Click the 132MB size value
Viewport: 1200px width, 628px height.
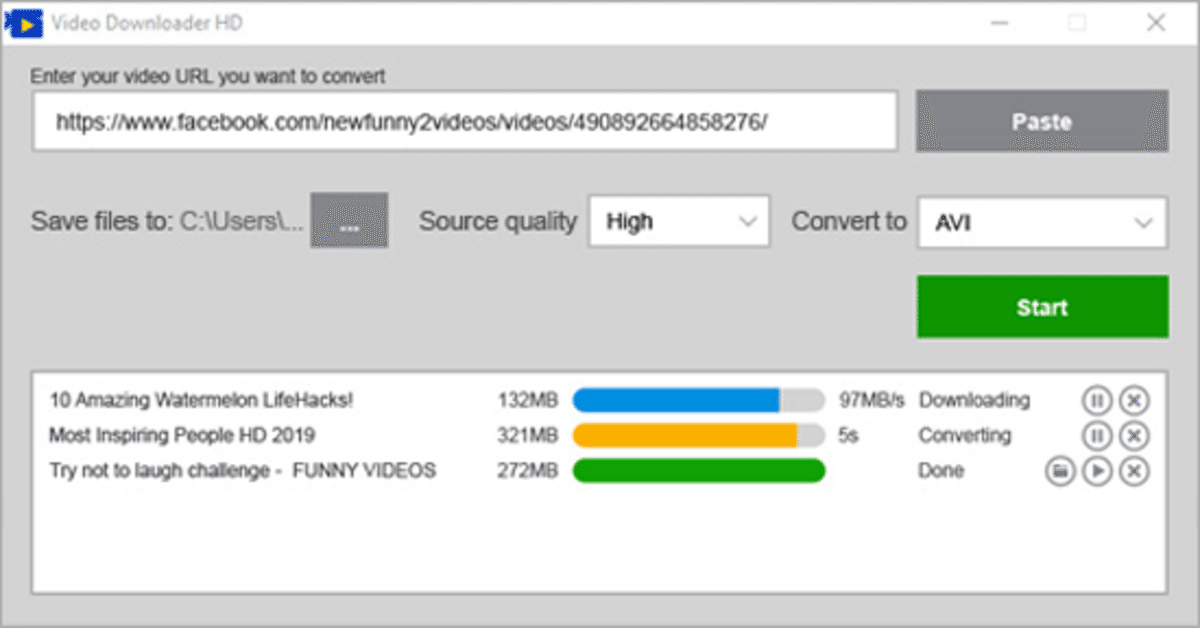527,400
